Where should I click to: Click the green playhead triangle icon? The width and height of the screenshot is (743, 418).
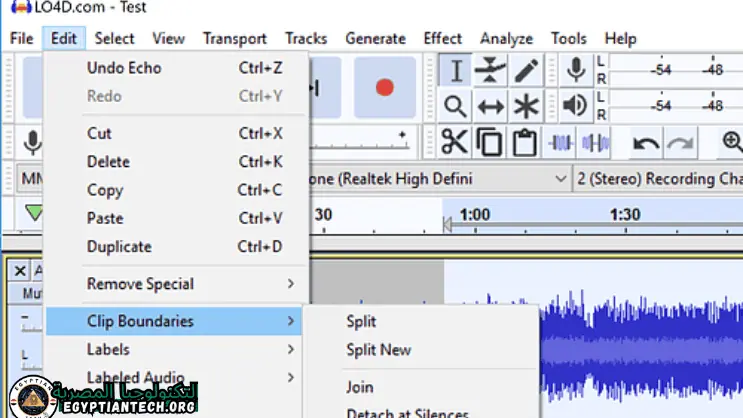tap(34, 213)
